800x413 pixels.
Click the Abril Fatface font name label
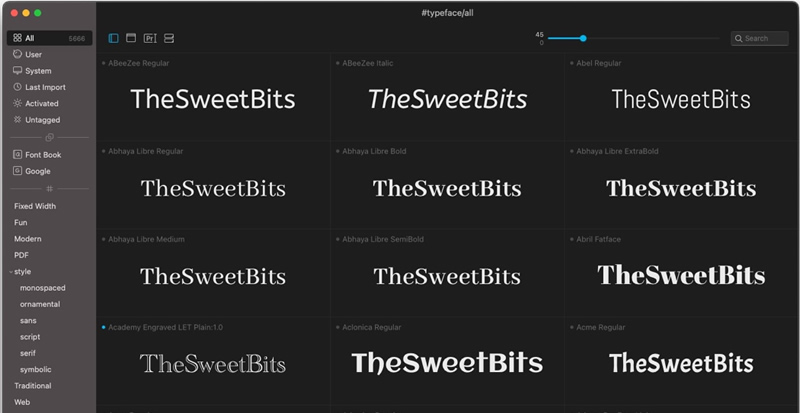click(598, 239)
